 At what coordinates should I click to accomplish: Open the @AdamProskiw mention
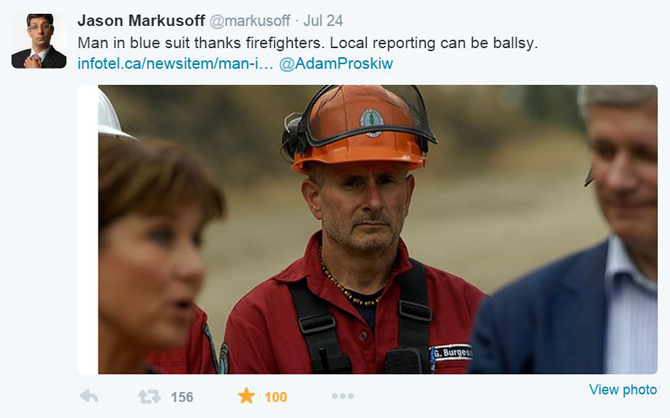[x=336, y=64]
